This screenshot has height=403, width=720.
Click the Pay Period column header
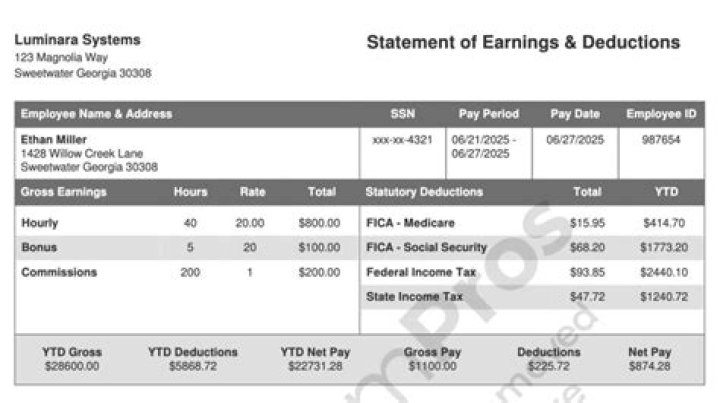[x=489, y=114]
